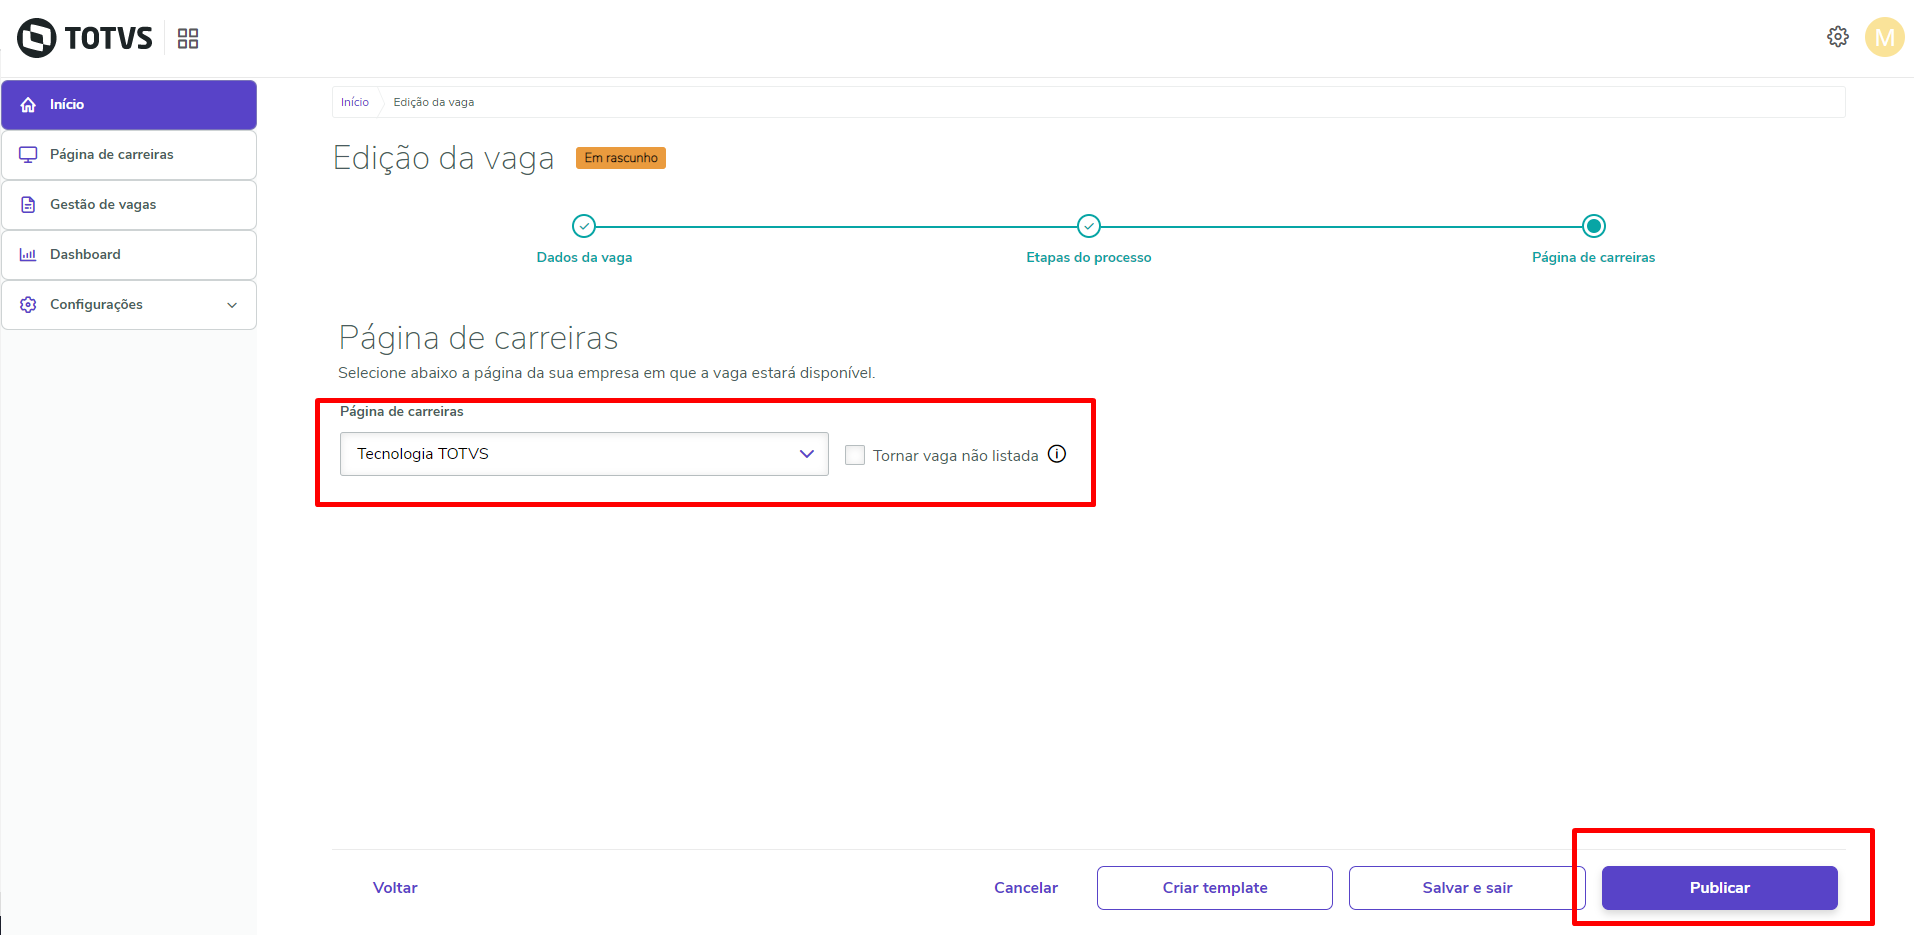Click the Em rascunho status badge

point(621,158)
